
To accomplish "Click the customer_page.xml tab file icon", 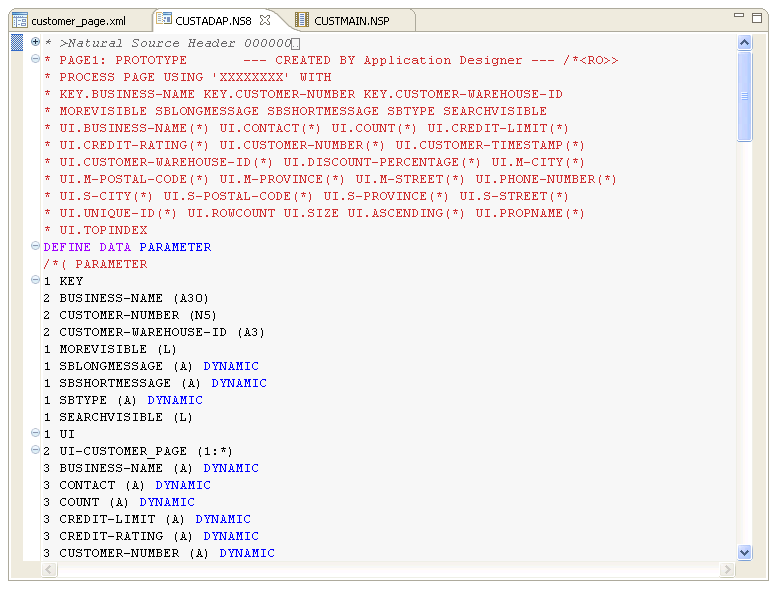I will click(19, 21).
